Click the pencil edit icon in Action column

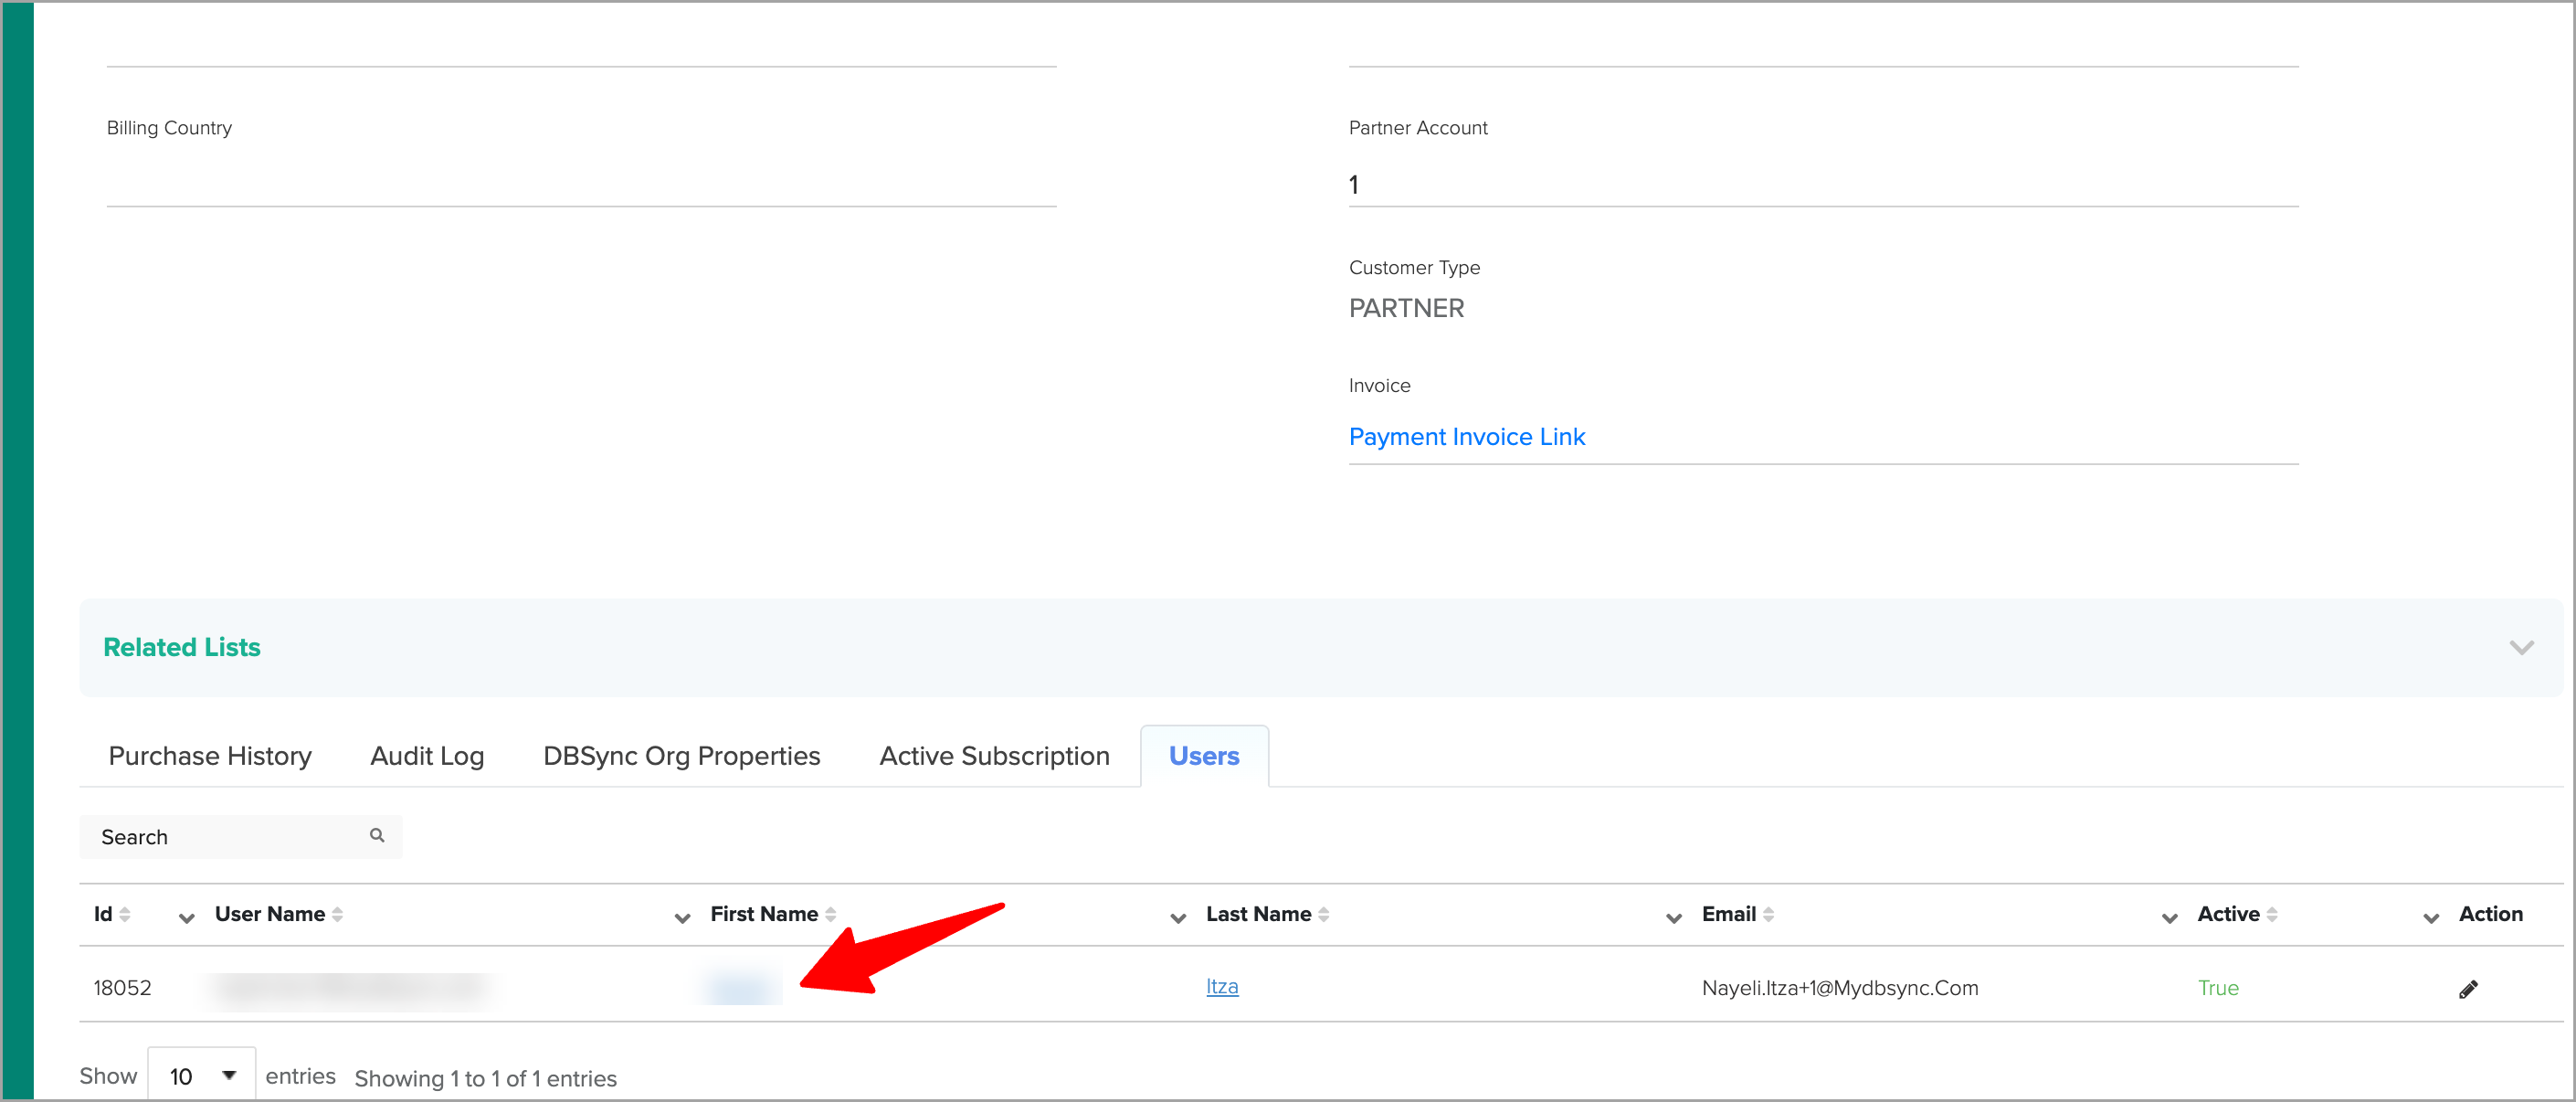(x=2467, y=989)
